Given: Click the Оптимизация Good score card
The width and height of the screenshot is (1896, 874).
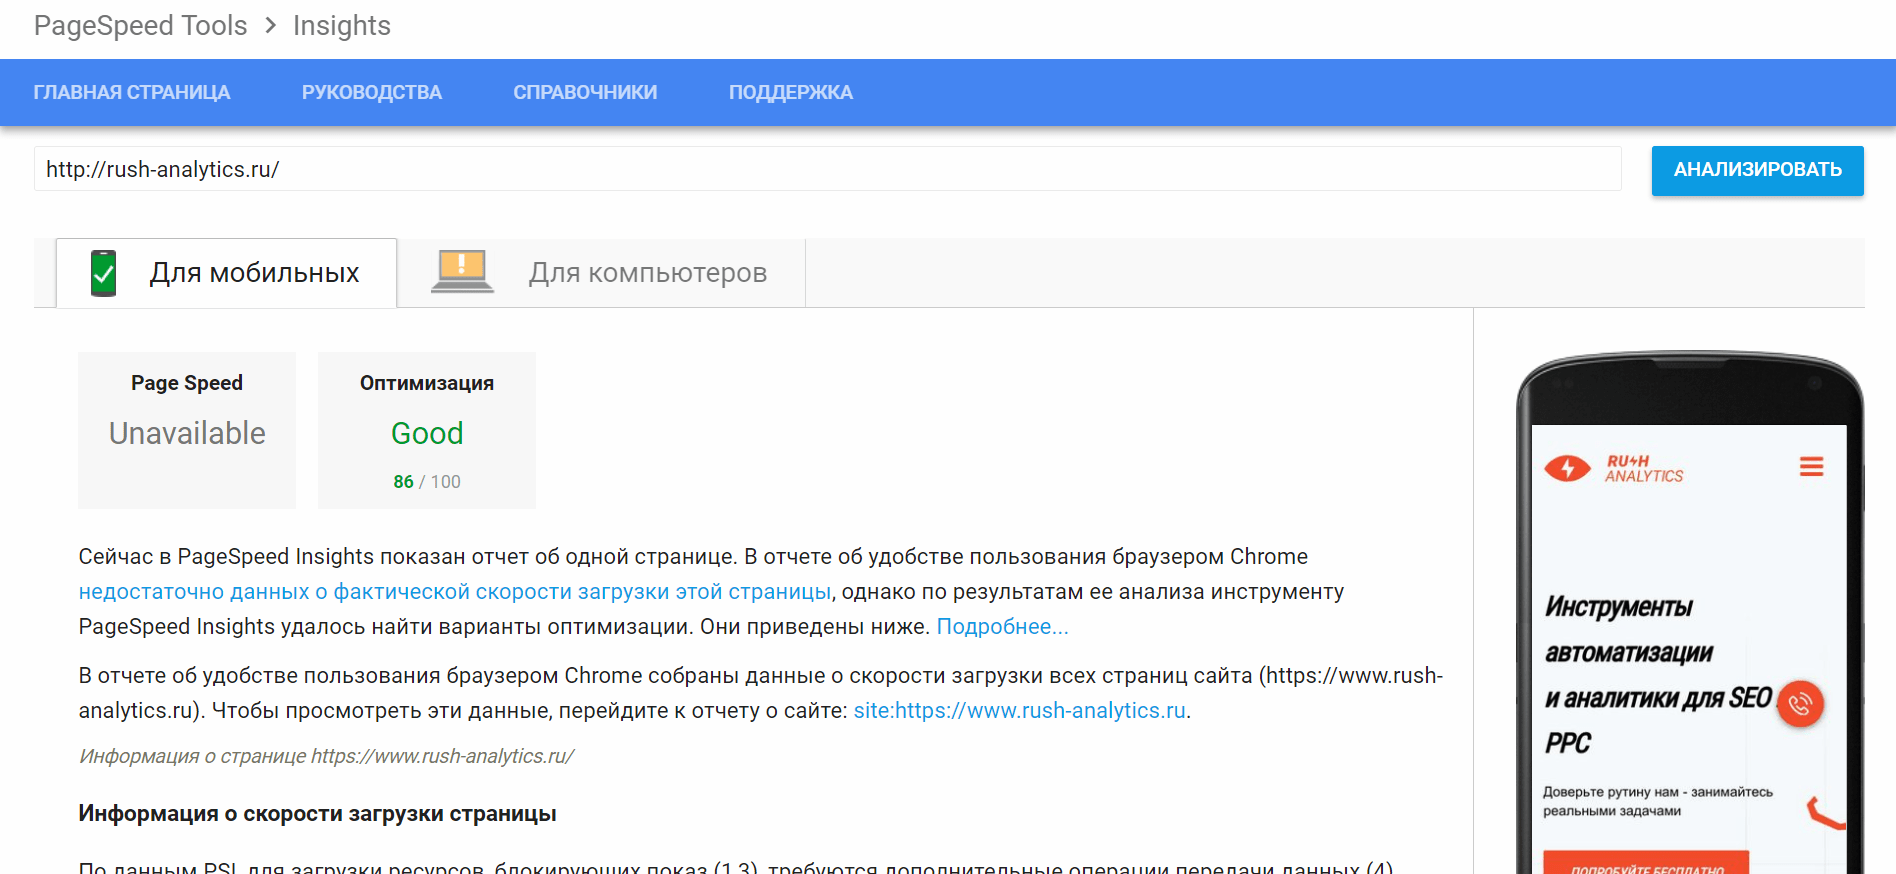Looking at the screenshot, I should [427, 430].
